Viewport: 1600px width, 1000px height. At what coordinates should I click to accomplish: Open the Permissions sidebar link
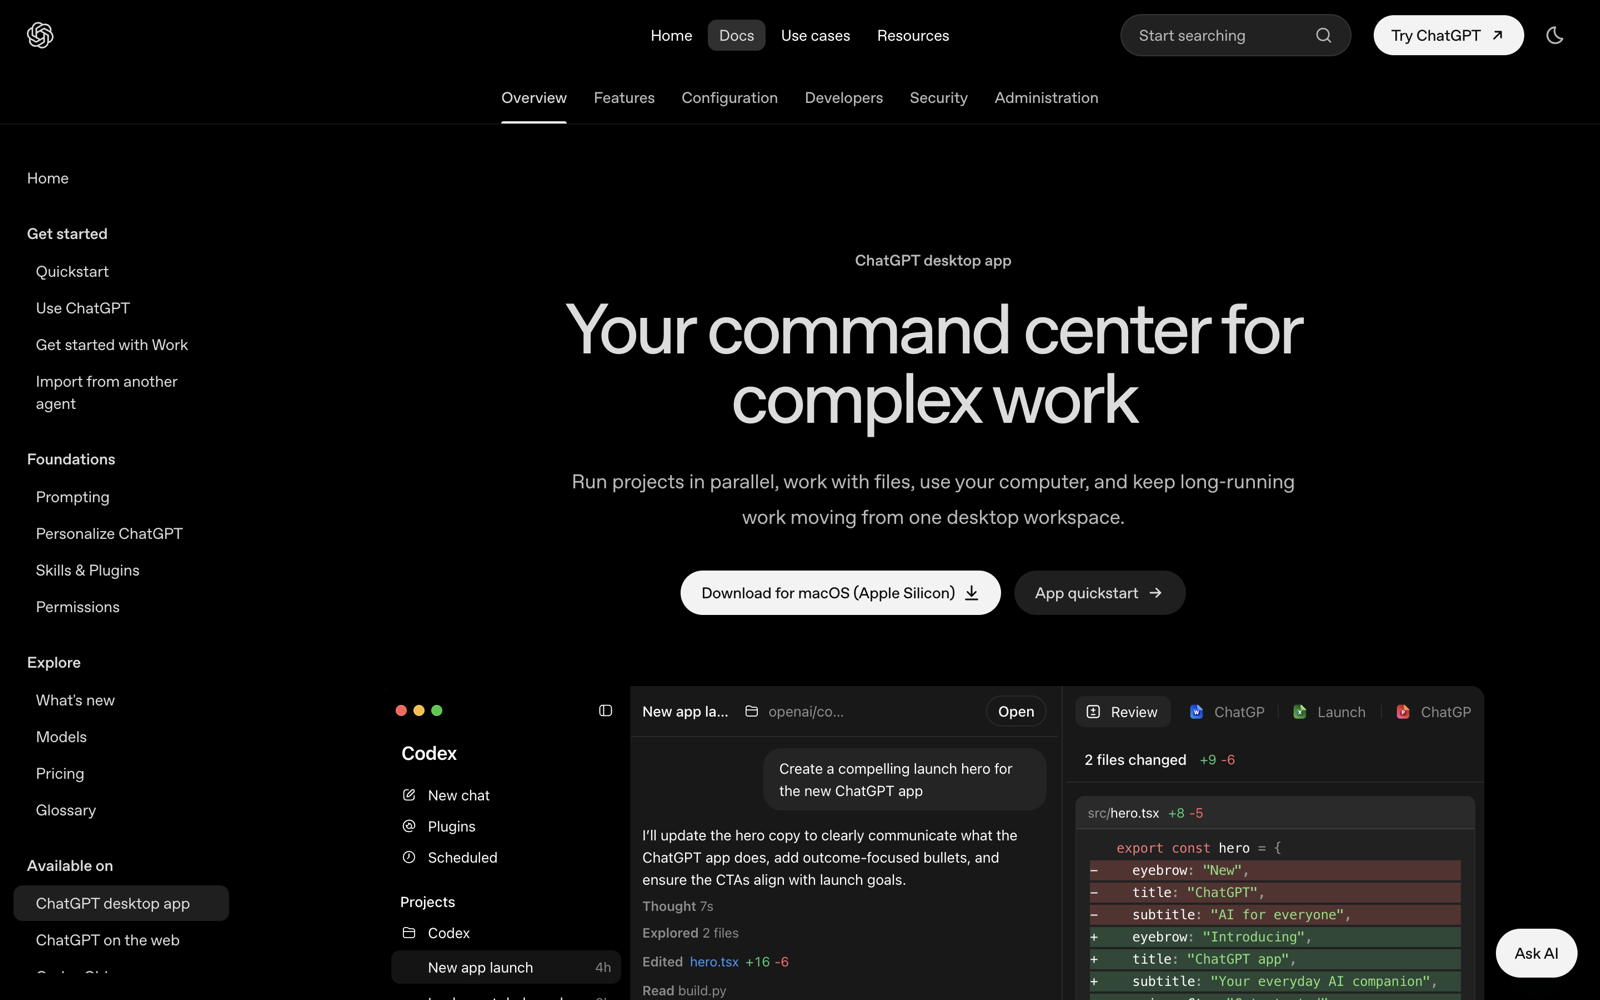pyautogui.click(x=78, y=607)
